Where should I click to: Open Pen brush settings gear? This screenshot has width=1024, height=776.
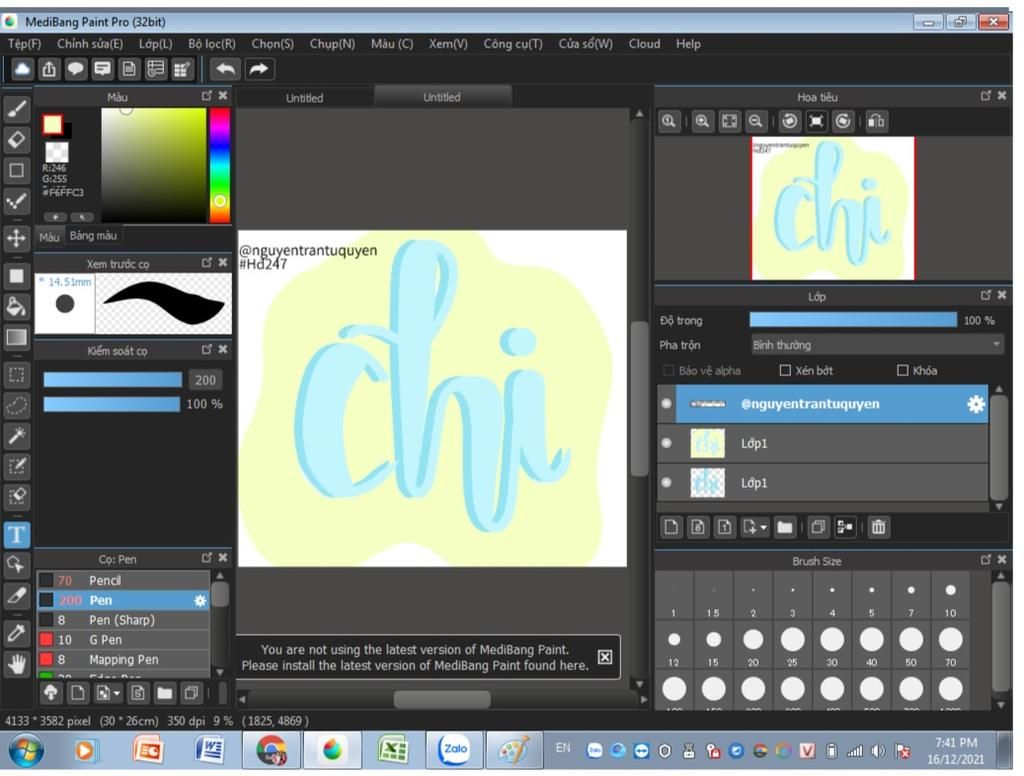200,600
